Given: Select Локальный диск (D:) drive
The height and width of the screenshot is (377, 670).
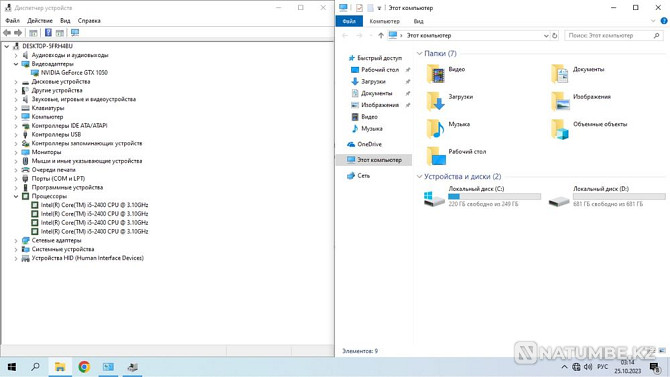Looking at the screenshot, I should click(607, 197).
